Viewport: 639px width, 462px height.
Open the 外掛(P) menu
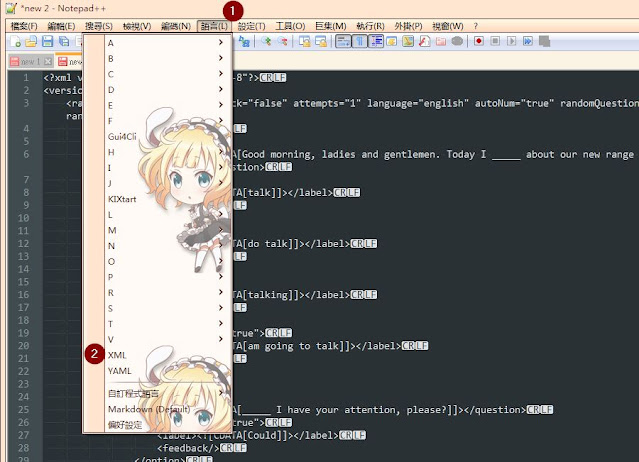pos(408,26)
